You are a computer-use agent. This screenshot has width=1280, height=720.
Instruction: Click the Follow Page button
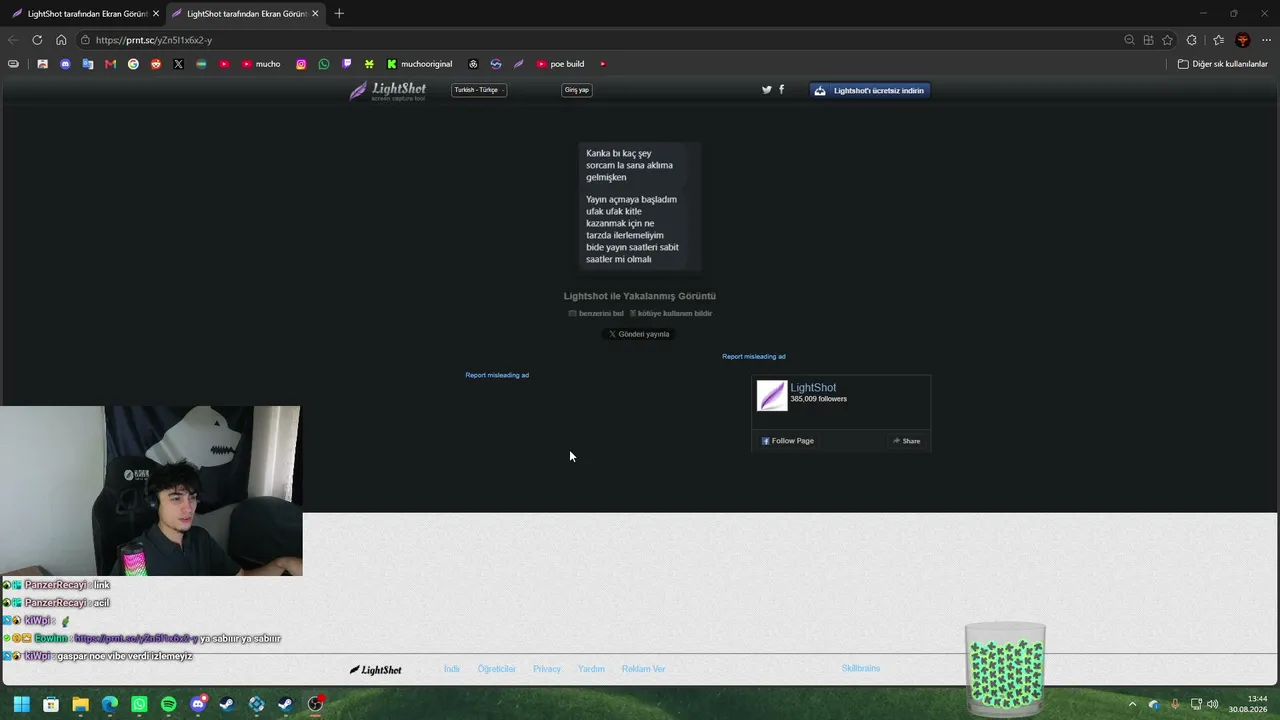pyautogui.click(x=788, y=441)
